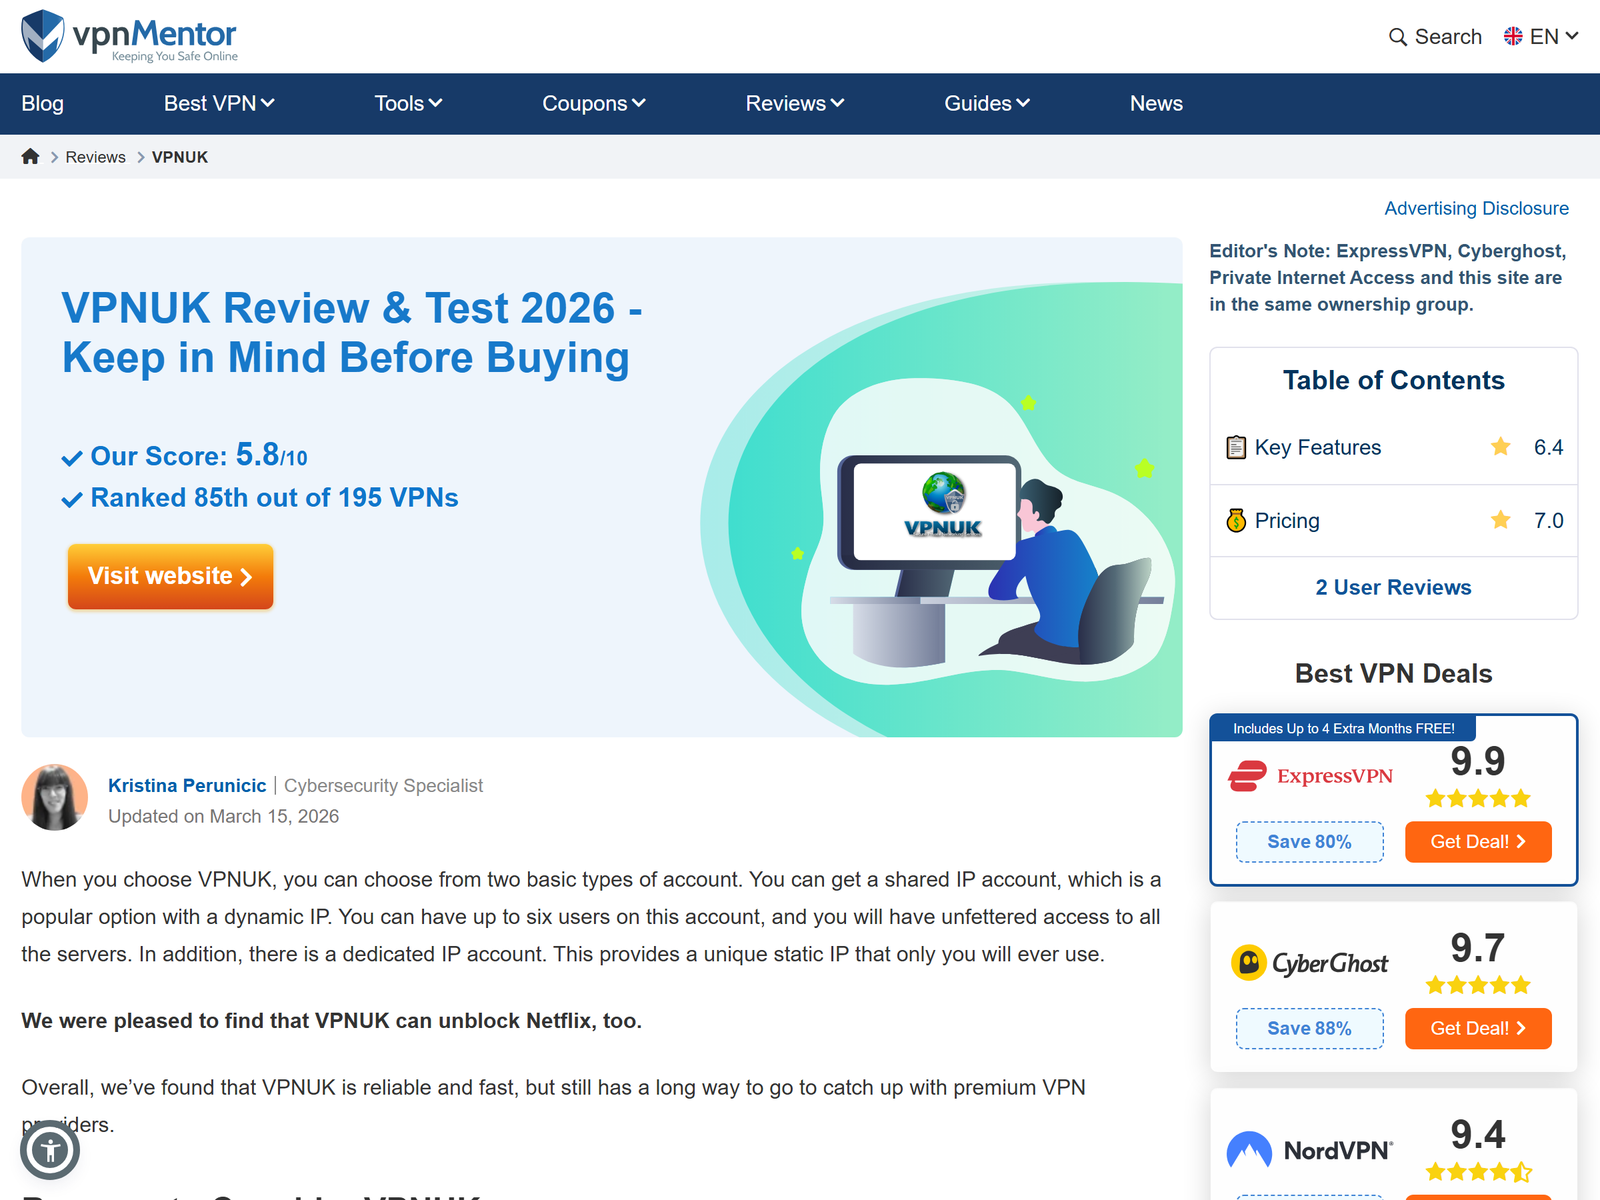Click VPNUK current breadcrumb item

pyautogui.click(x=180, y=157)
